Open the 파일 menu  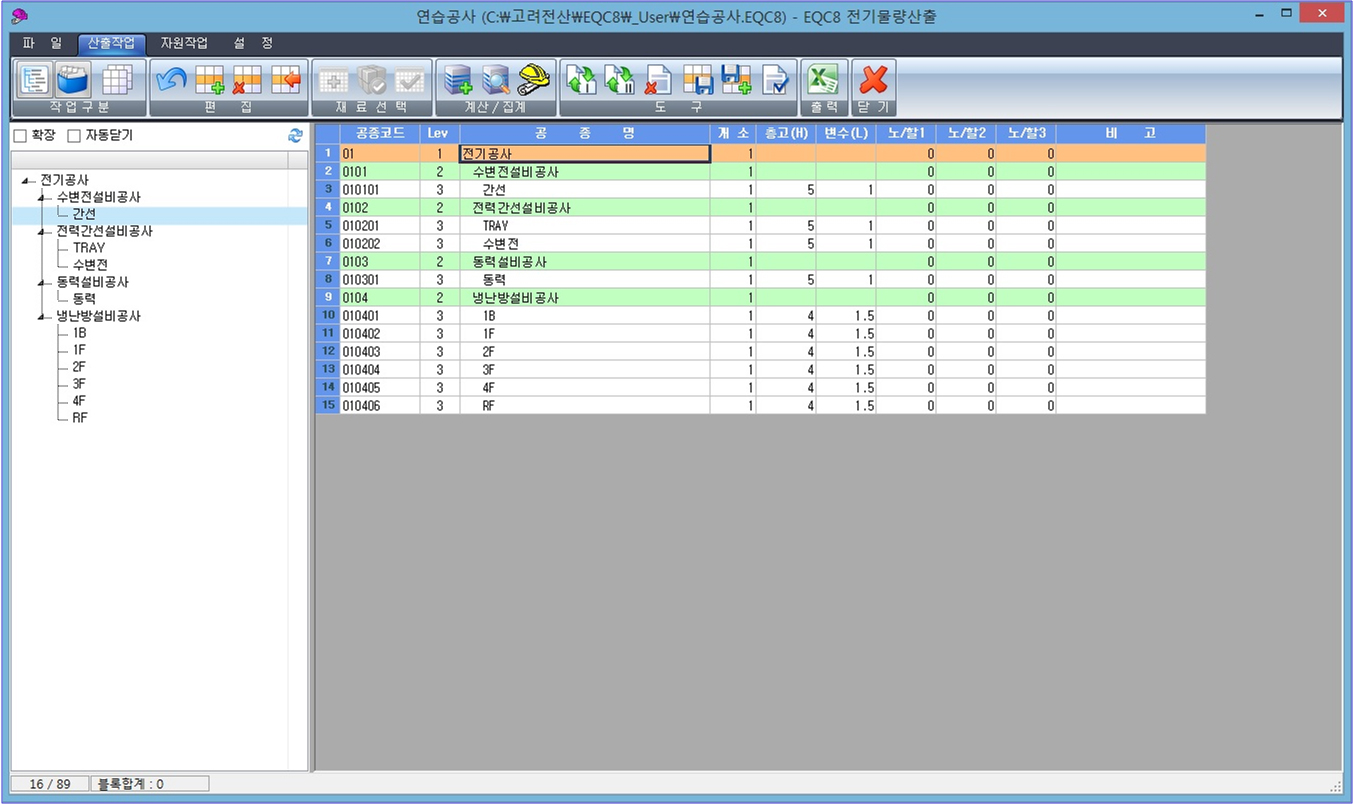pyautogui.click(x=42, y=44)
